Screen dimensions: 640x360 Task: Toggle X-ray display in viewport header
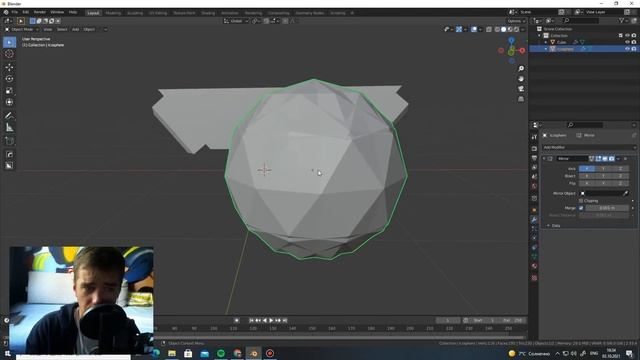(489, 29)
